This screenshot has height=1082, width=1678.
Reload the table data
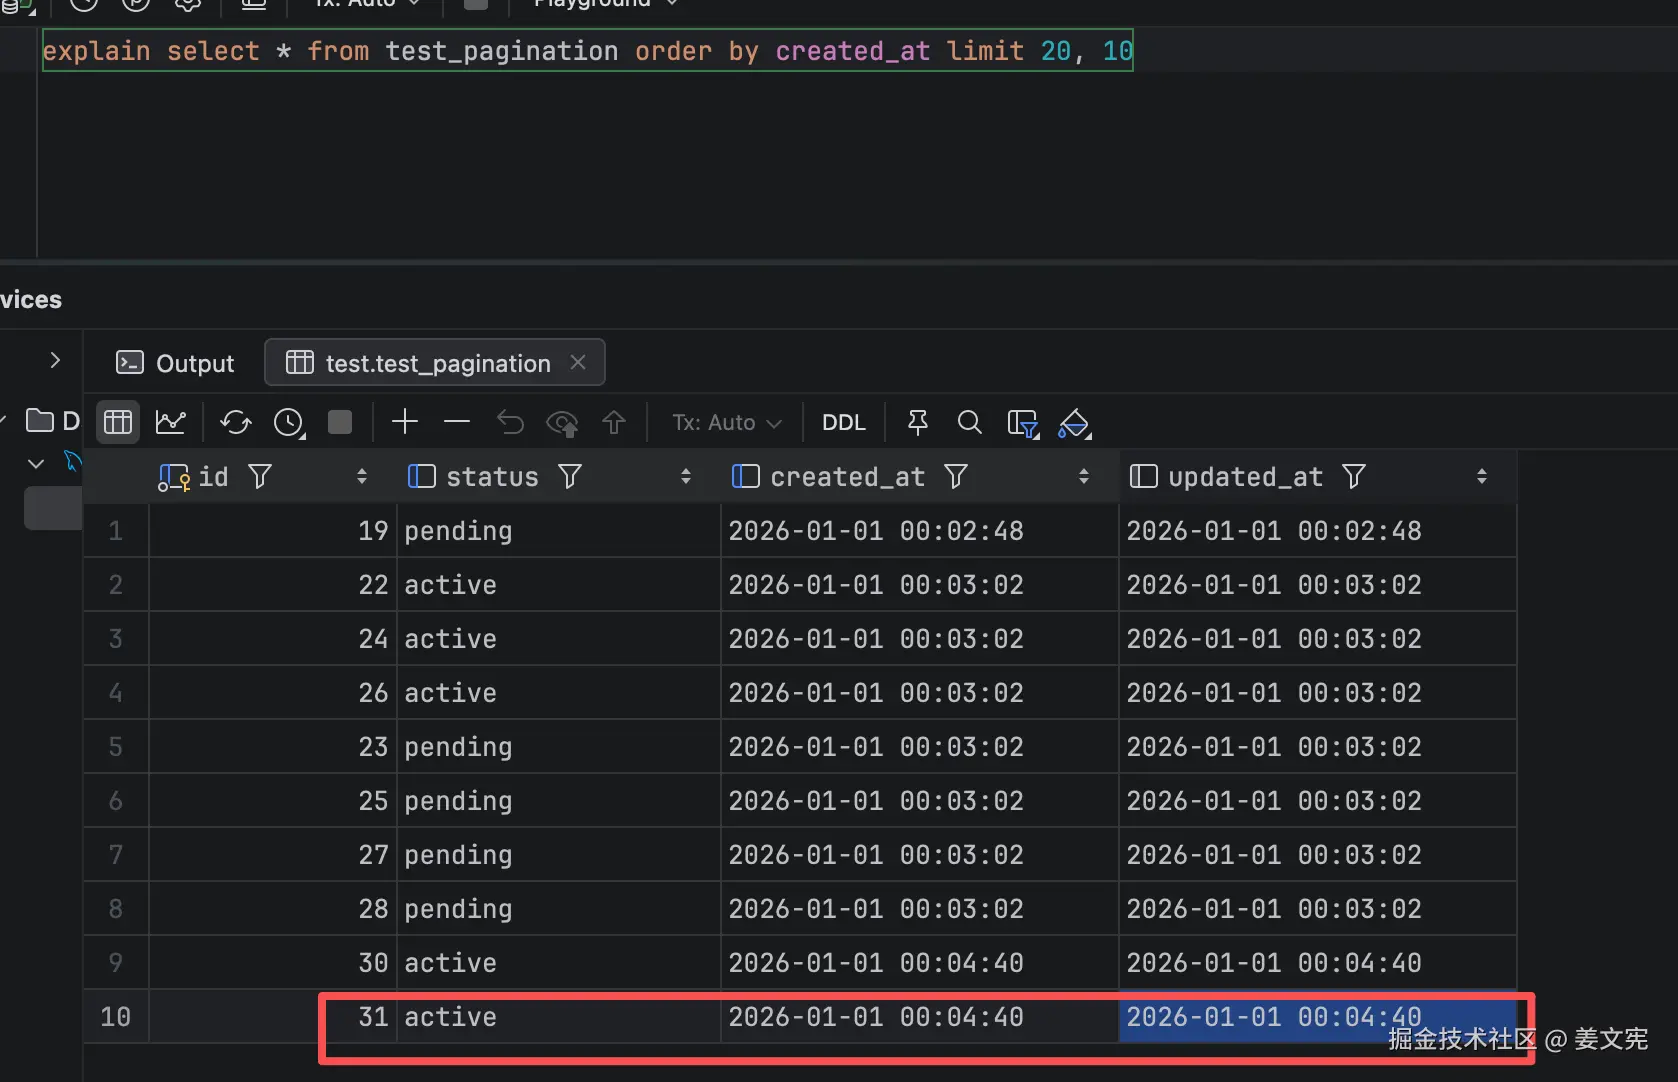pyautogui.click(x=236, y=422)
